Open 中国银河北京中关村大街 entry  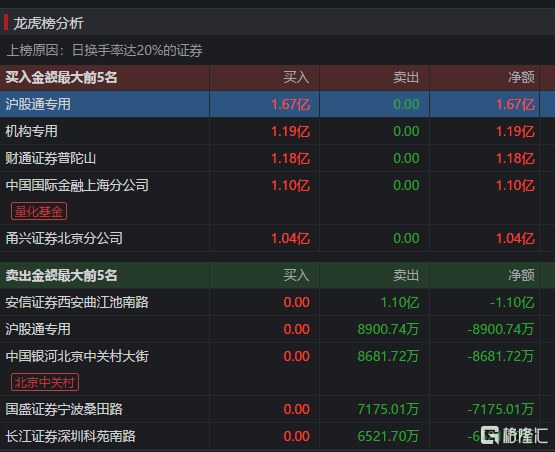point(77,356)
